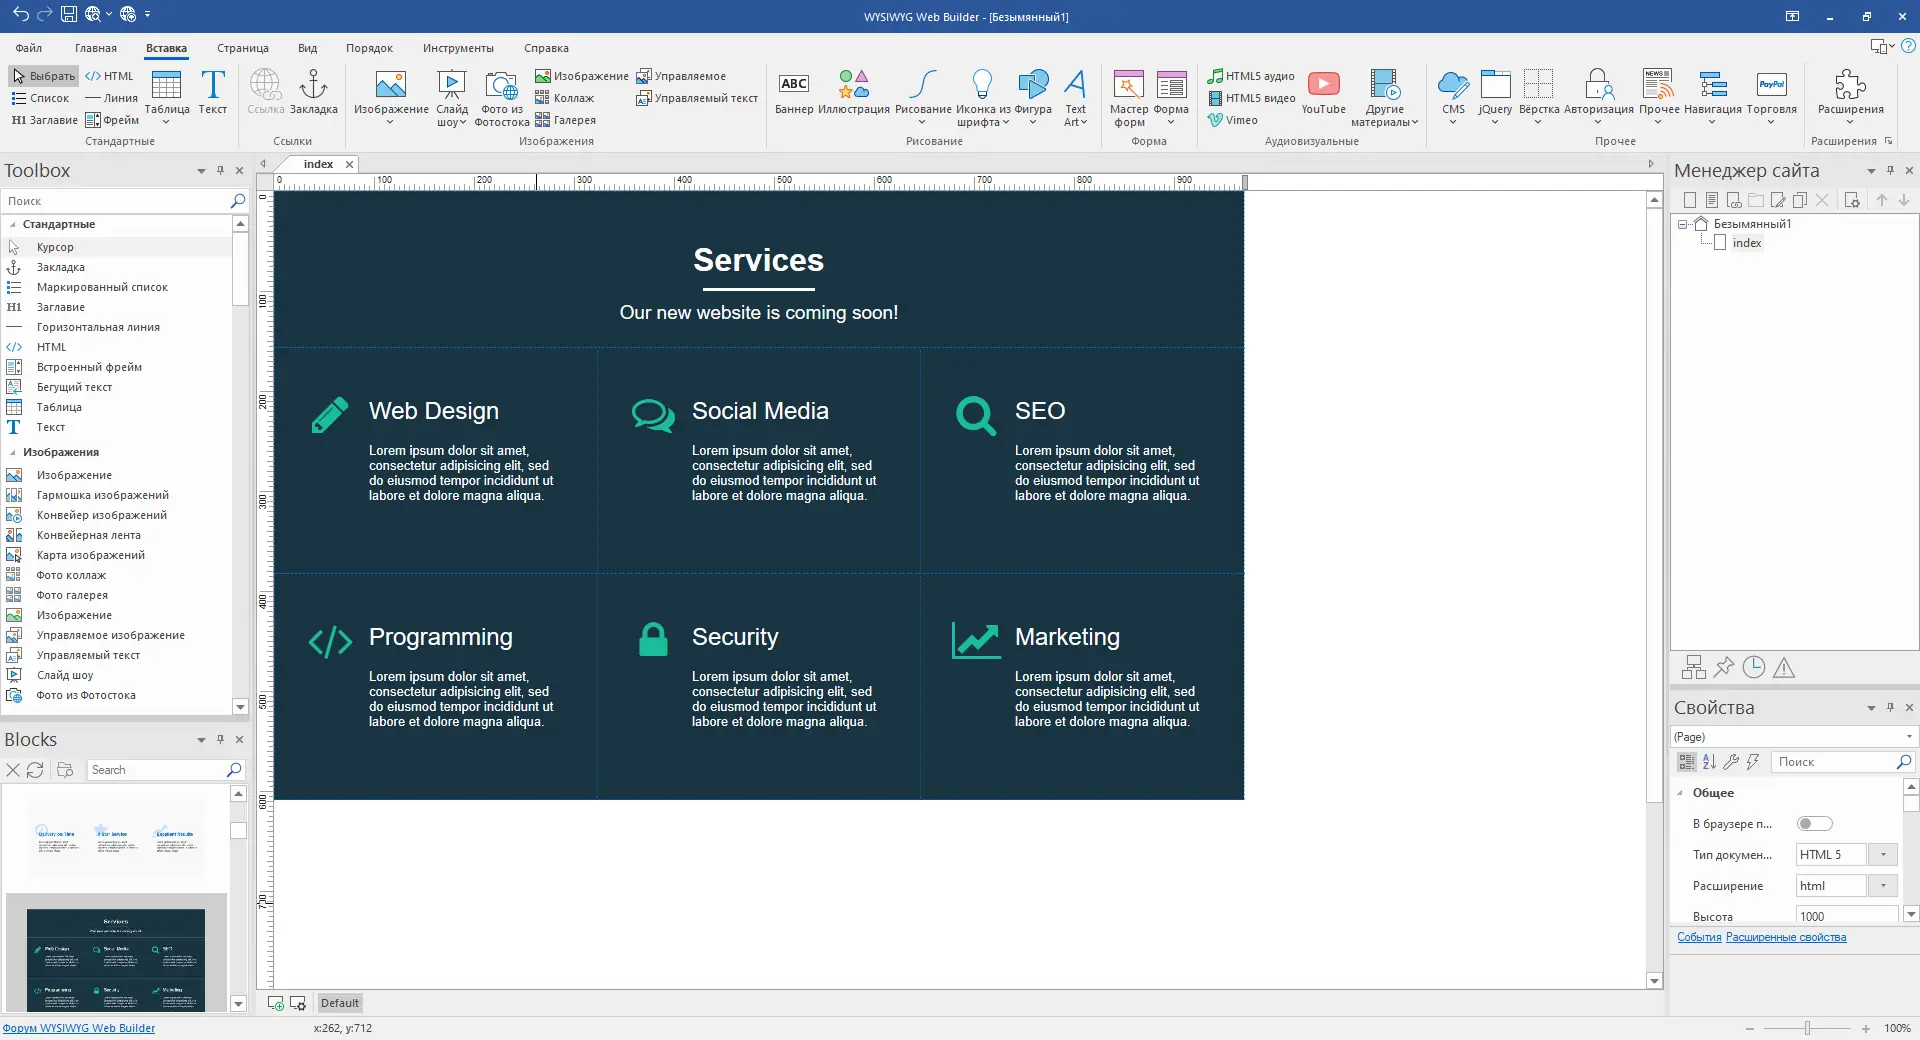Insert an Иллюстрация clipart object
This screenshot has height=1040, width=1920.
(x=854, y=92)
